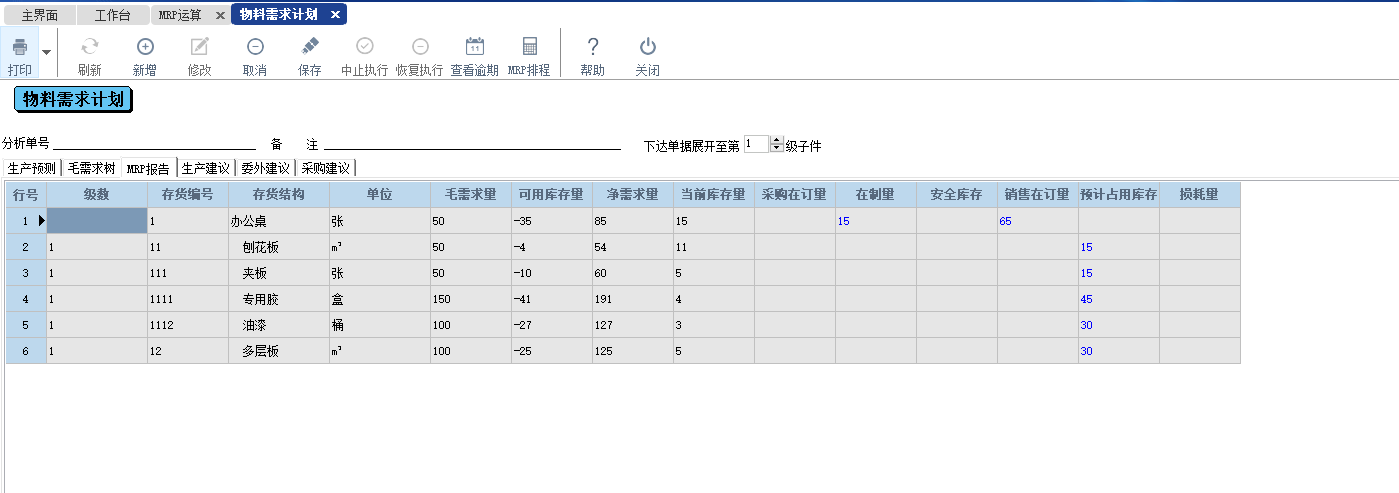Close the MRP运算 tab
The width and height of the screenshot is (1399, 493).
tap(220, 15)
